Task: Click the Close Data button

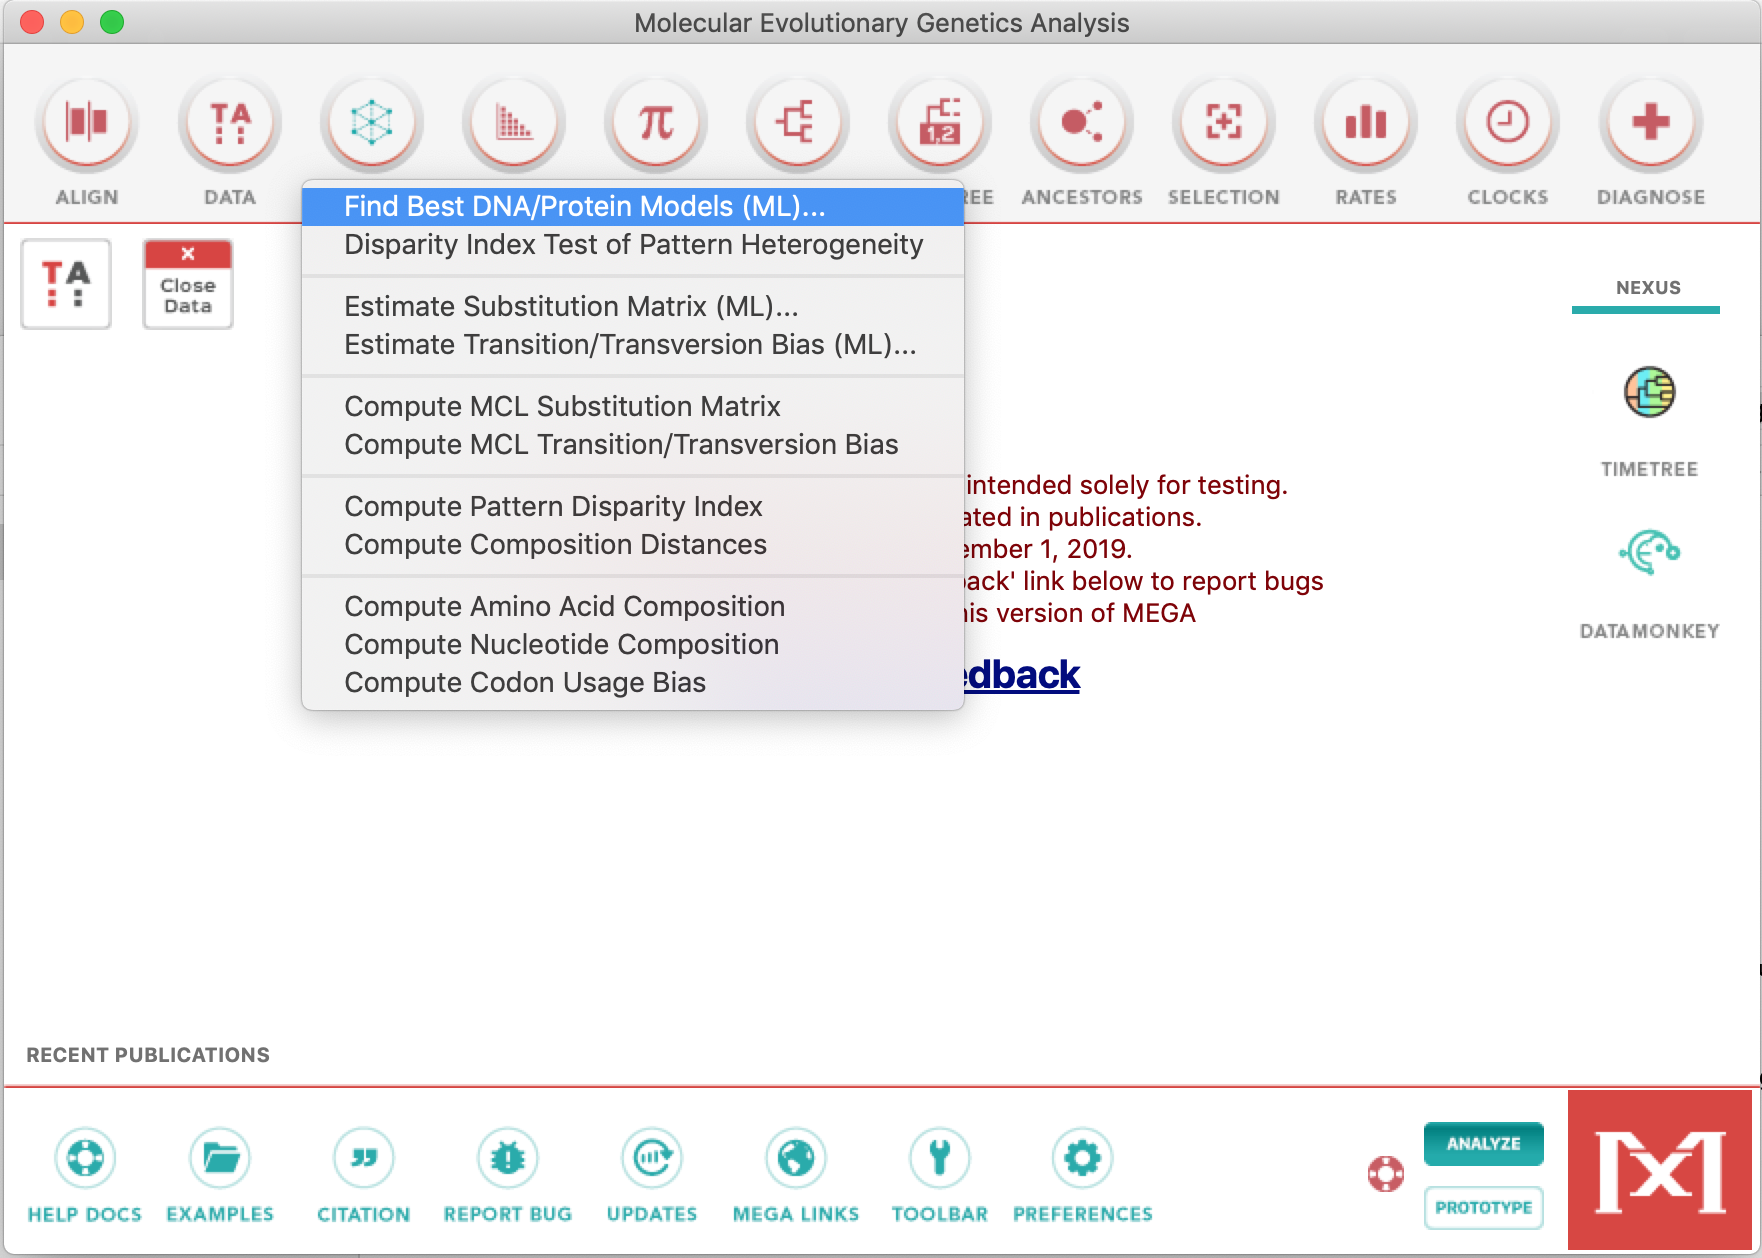Action: point(186,283)
